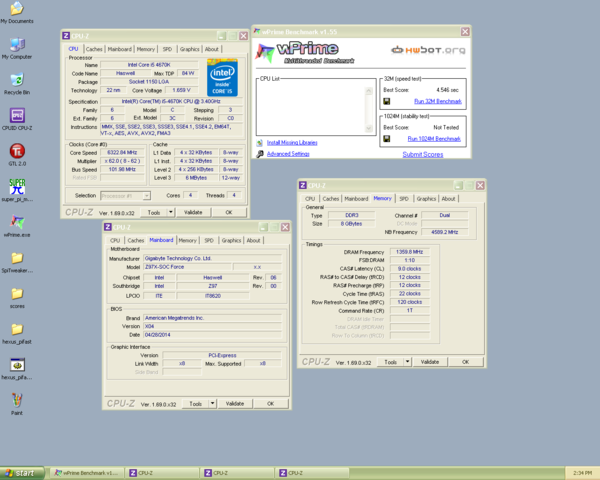The image size is (600, 480).
Task: Click the wPrime CPU List scrollbar
Action: click(369, 109)
